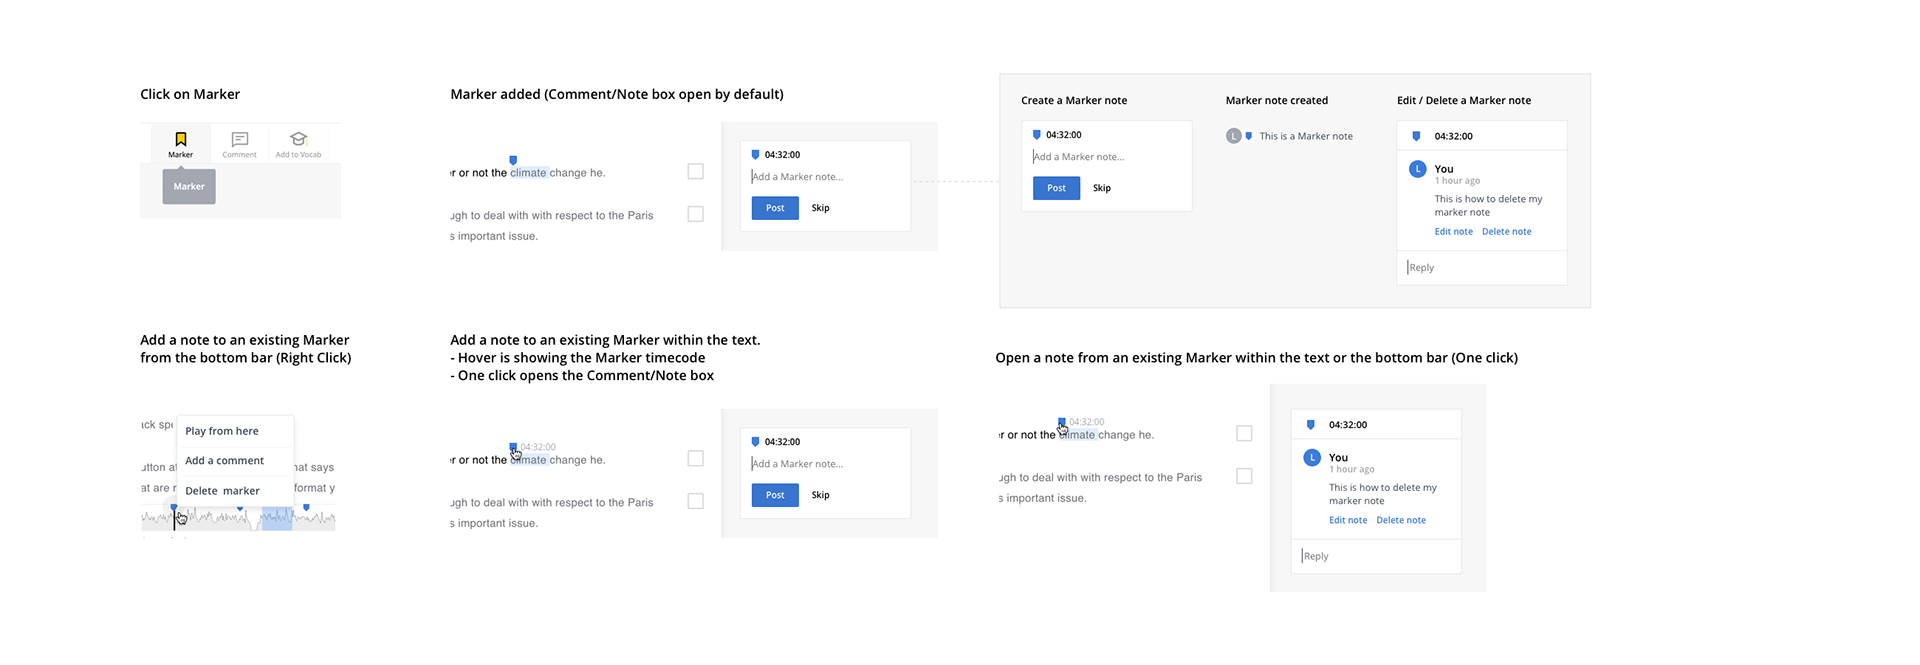The height and width of the screenshot is (665, 1920).
Task: Click blue marker above "climate" under Marker added
Action: pos(513,160)
